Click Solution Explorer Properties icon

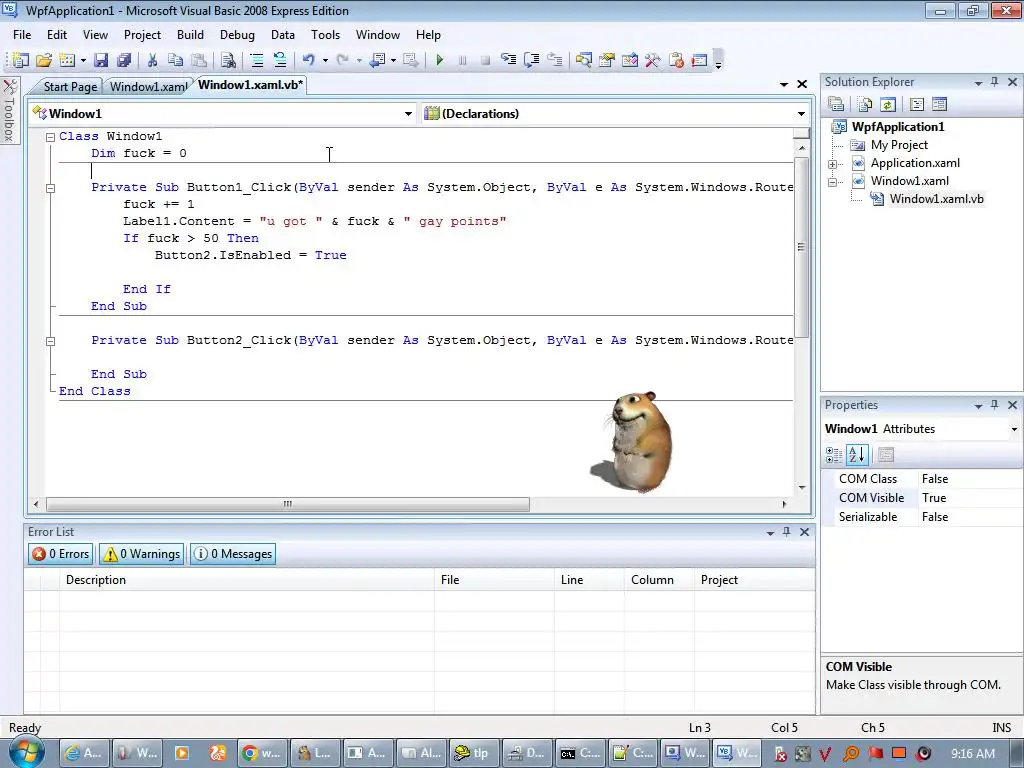(836, 104)
